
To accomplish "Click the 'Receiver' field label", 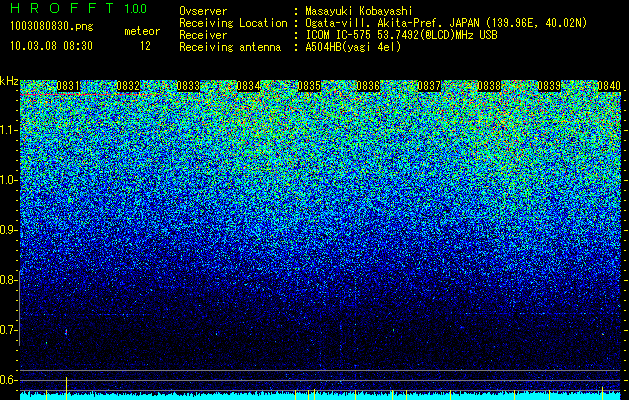I will pyautogui.click(x=203, y=35).
